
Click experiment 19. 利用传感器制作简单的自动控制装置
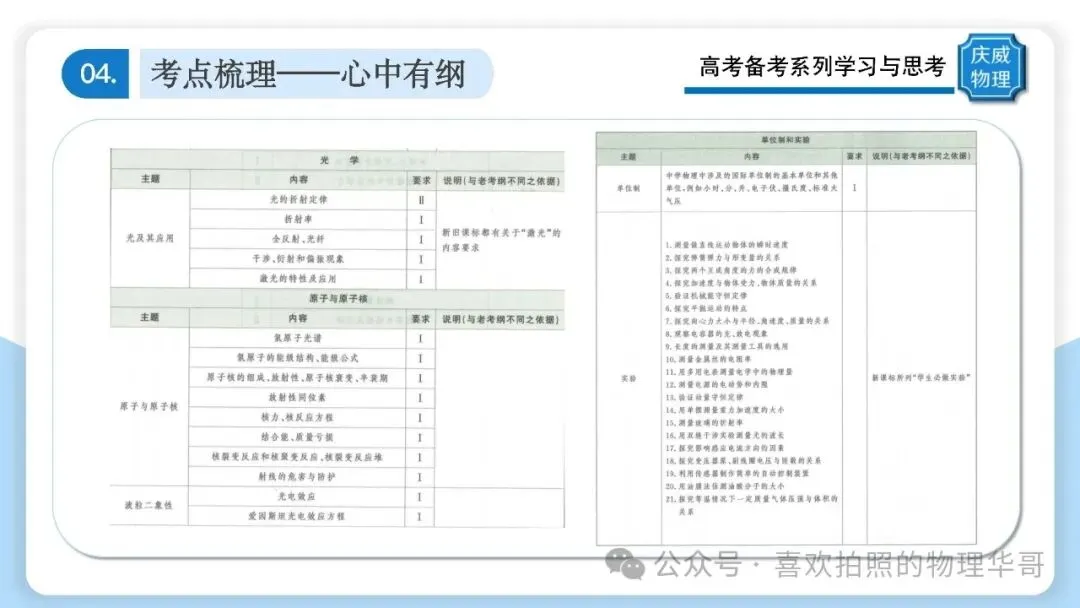pos(737,474)
